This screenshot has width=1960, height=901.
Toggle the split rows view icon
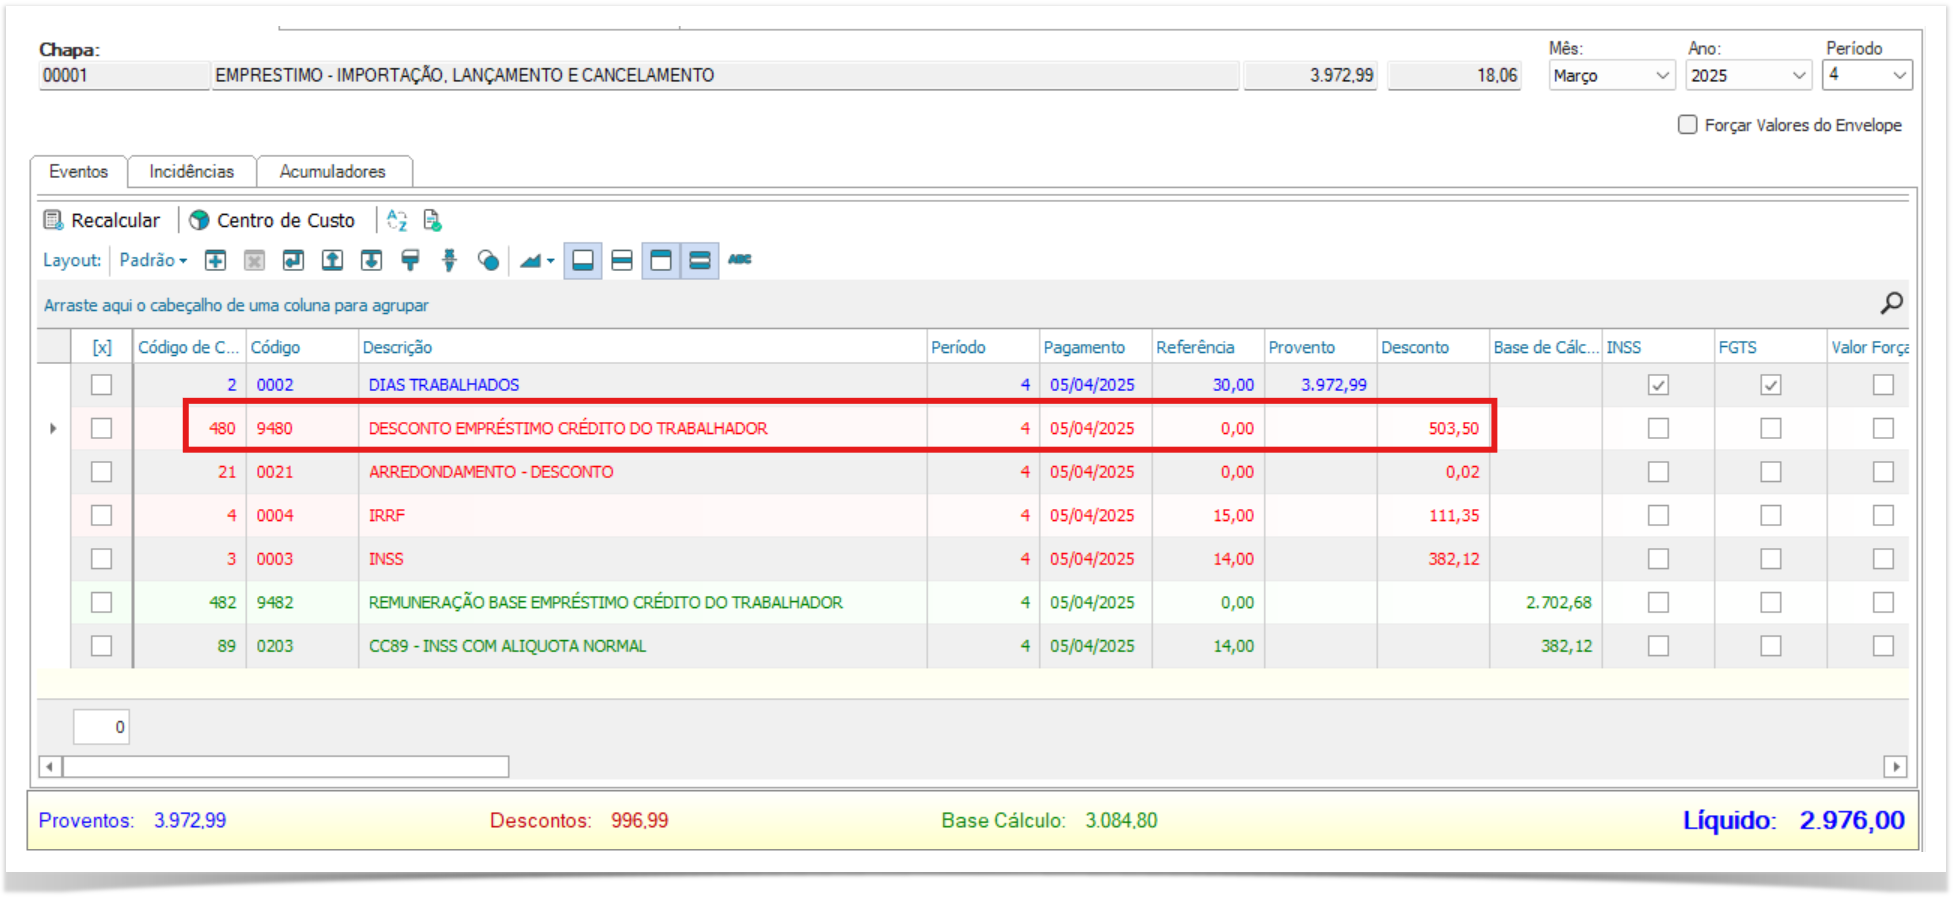[x=622, y=260]
